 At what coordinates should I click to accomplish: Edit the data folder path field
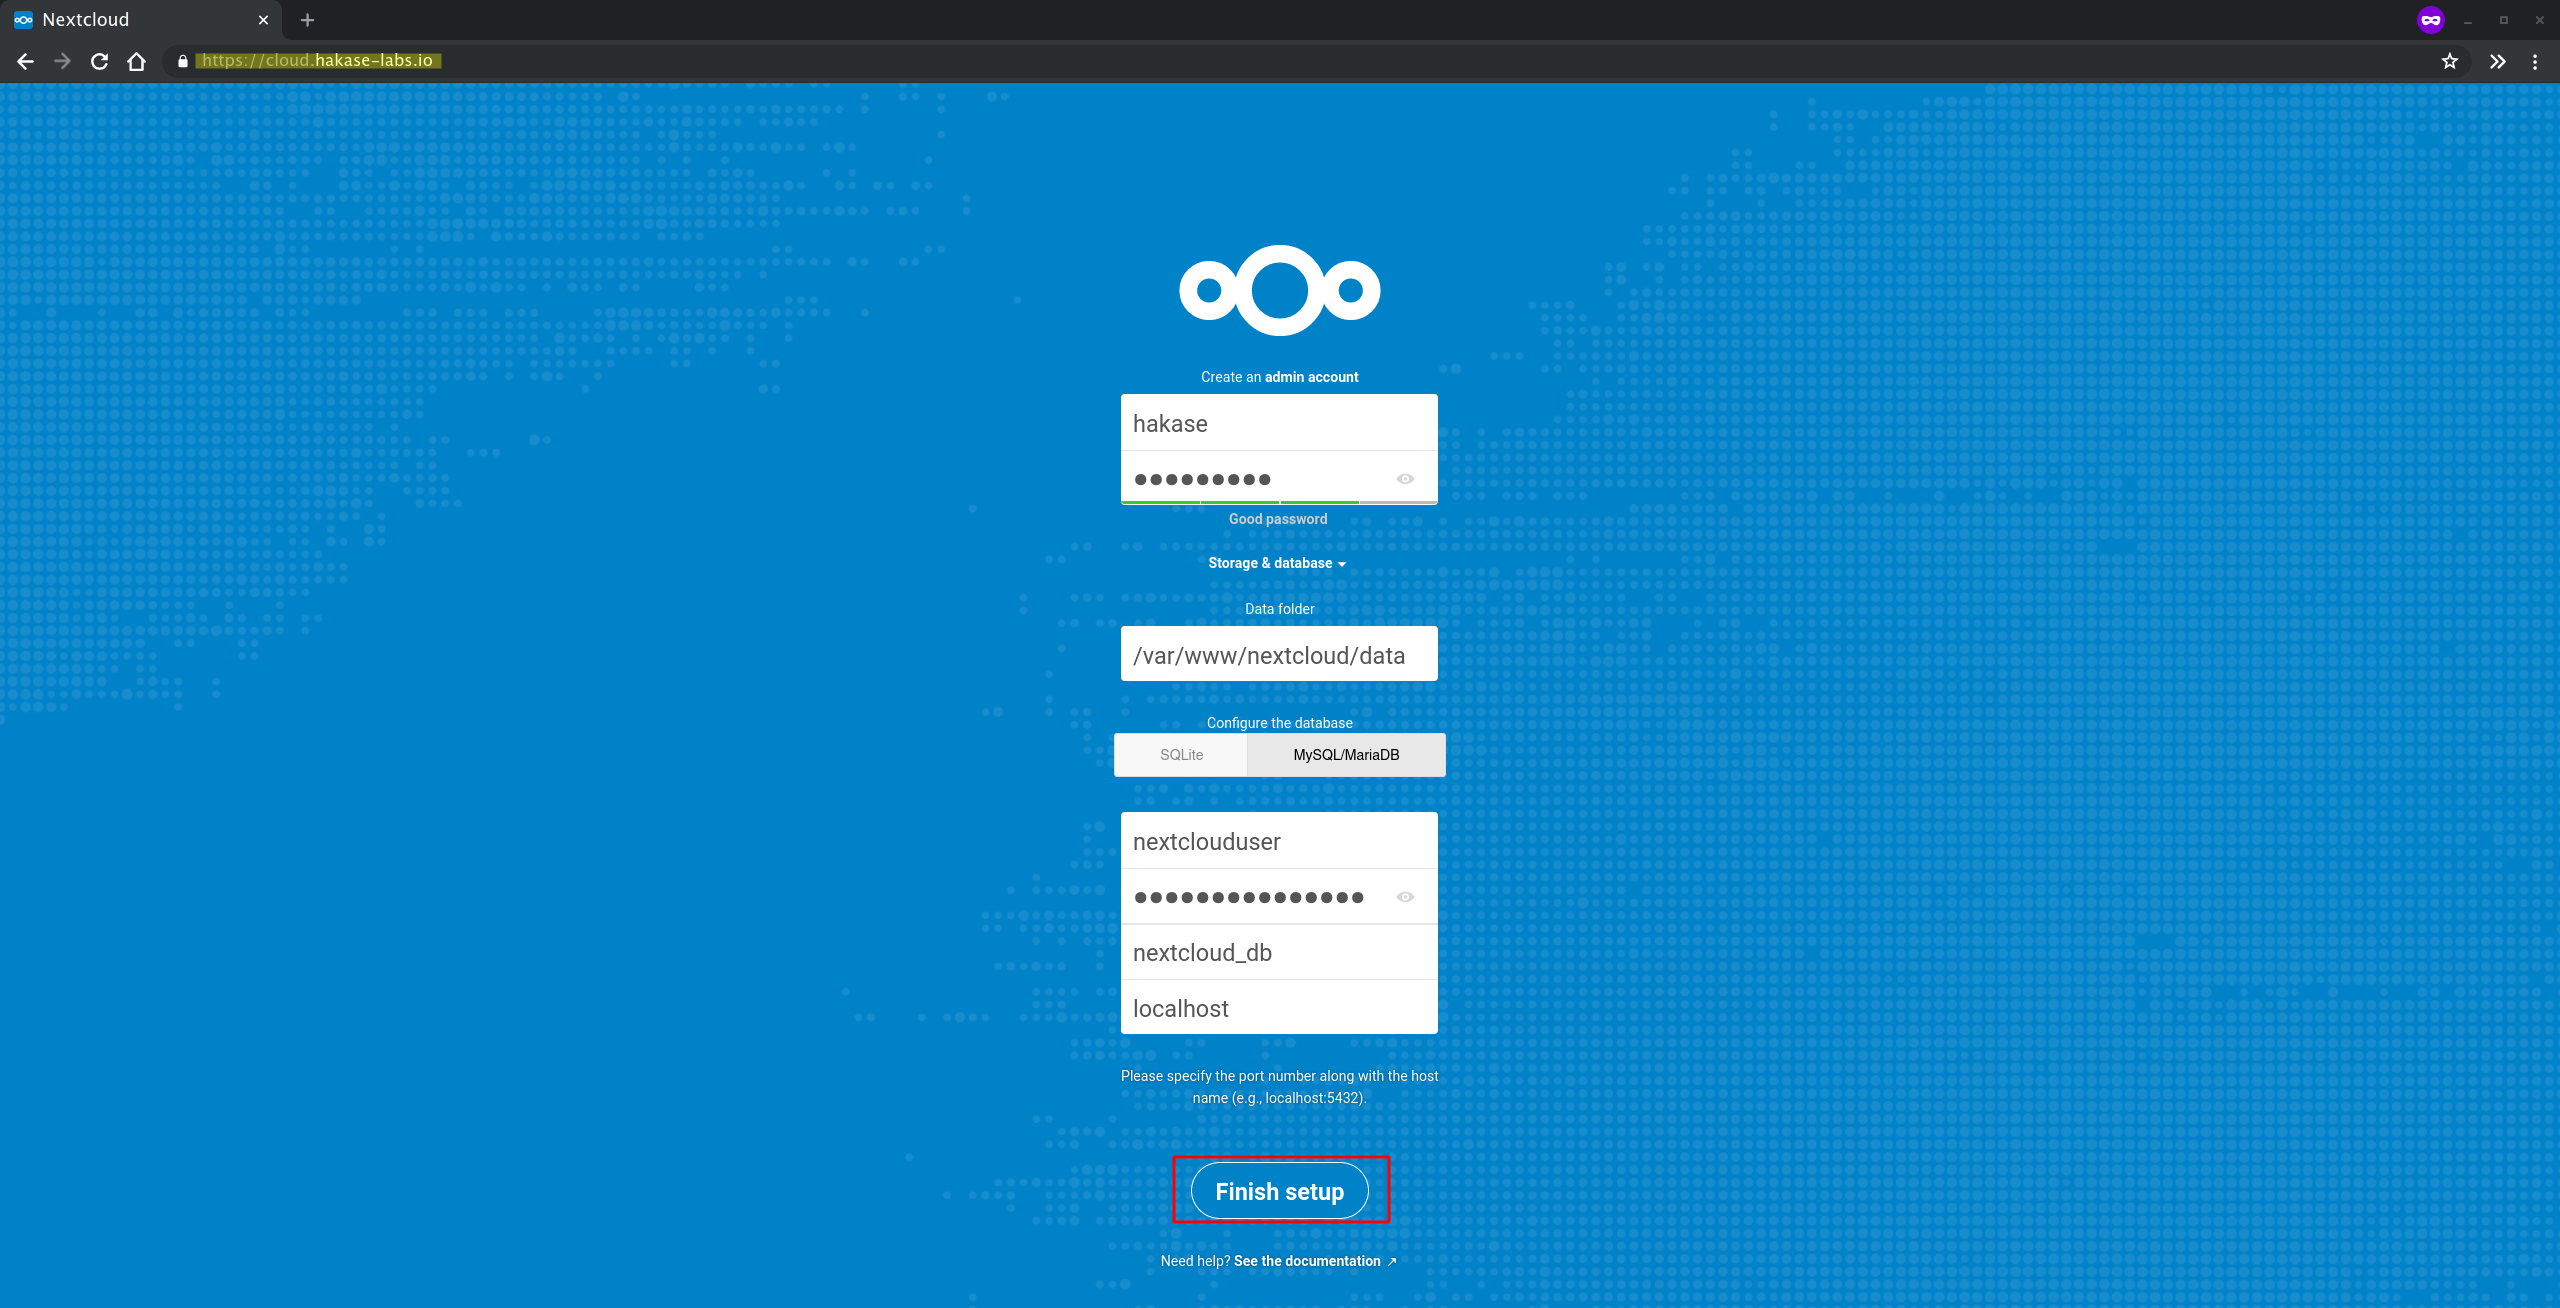[x=1279, y=654]
